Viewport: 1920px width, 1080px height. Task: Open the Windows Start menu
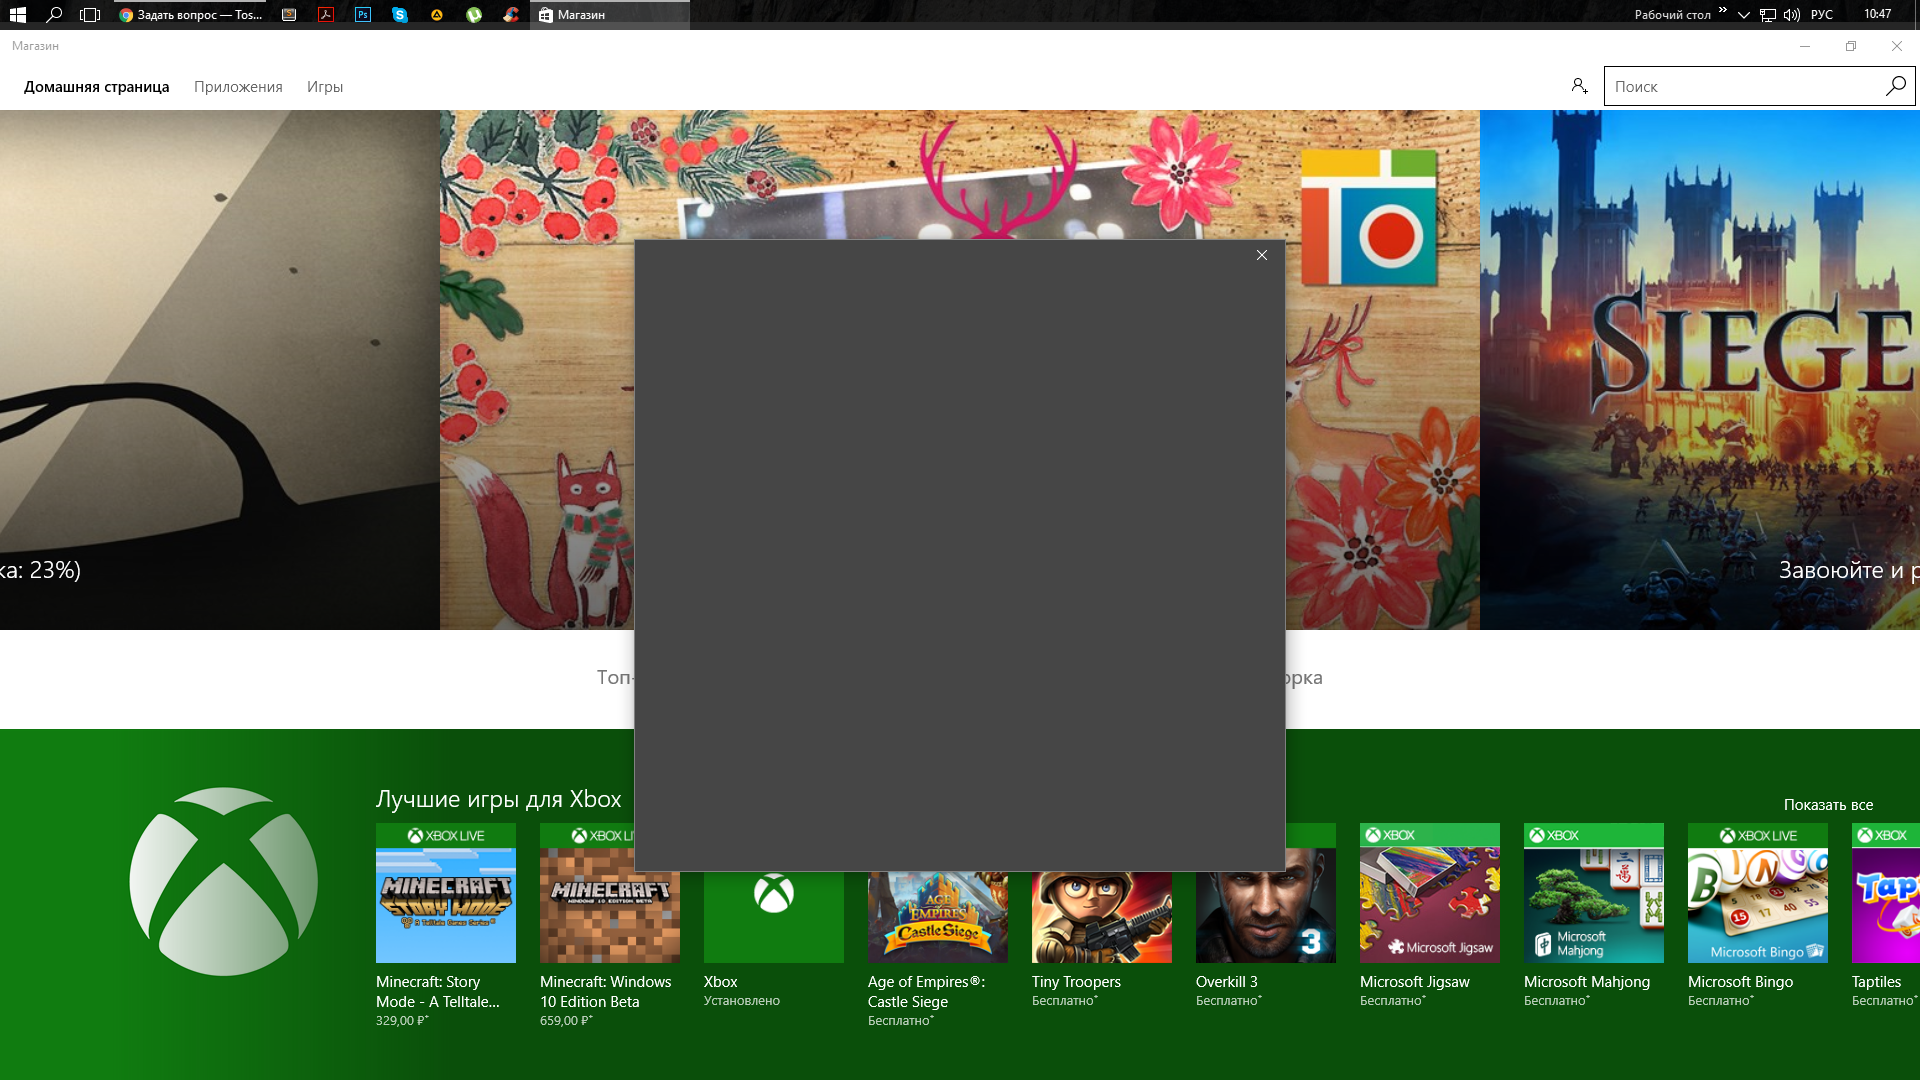[x=17, y=15]
